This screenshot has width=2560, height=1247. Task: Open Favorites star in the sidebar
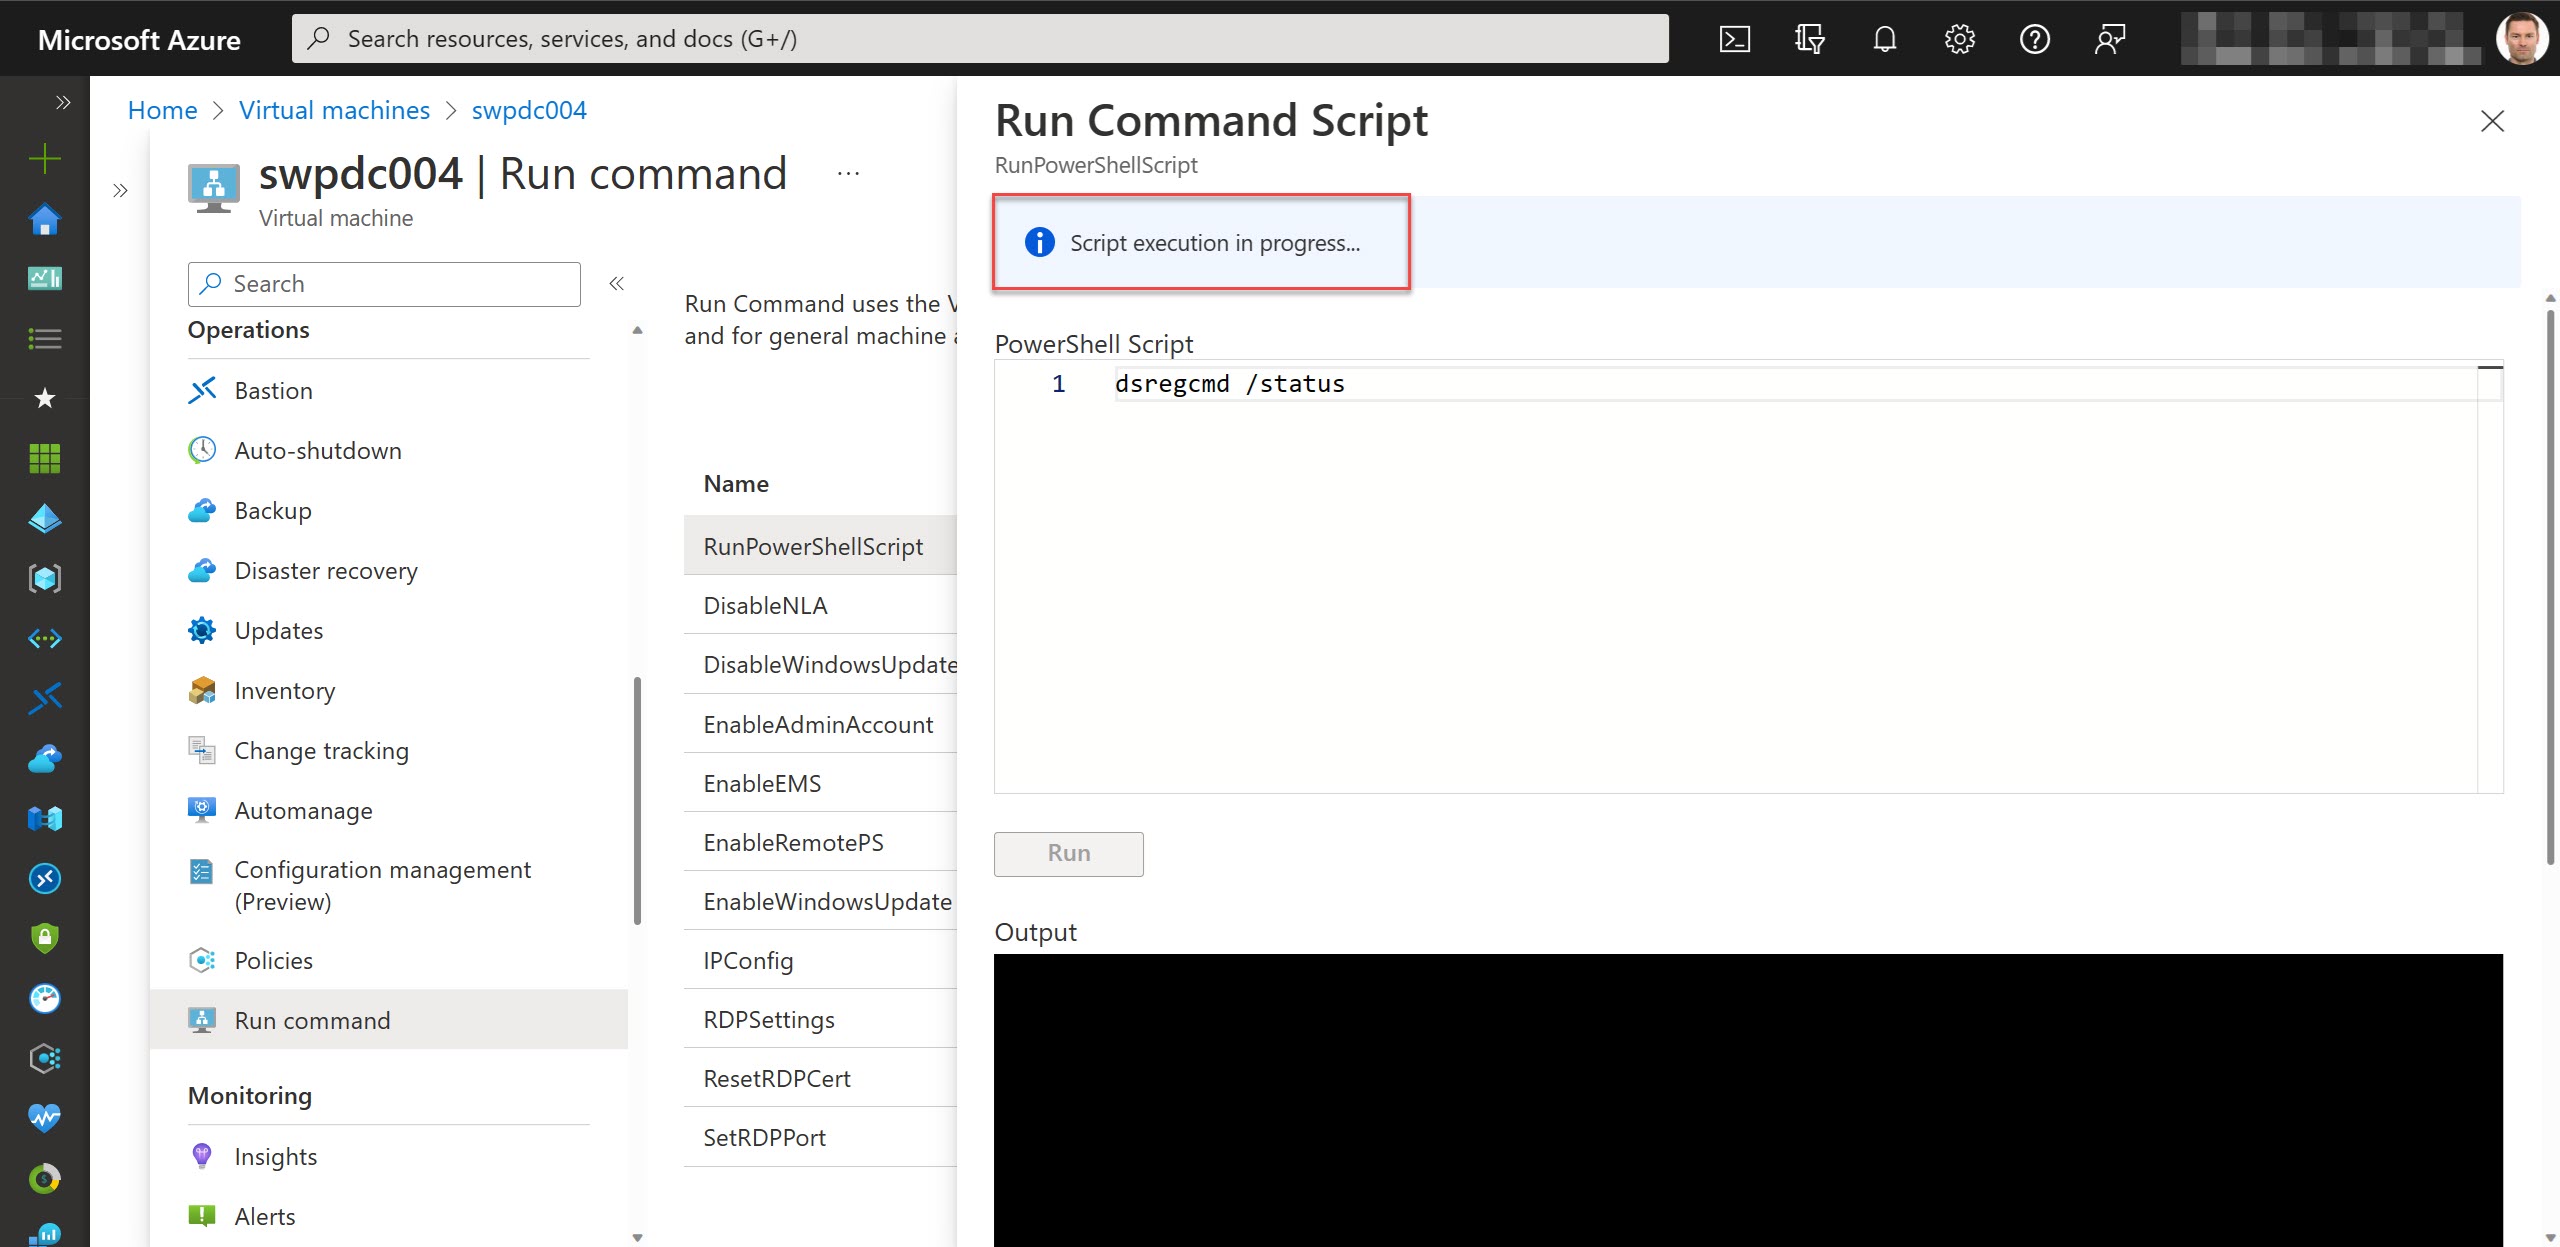(x=44, y=398)
